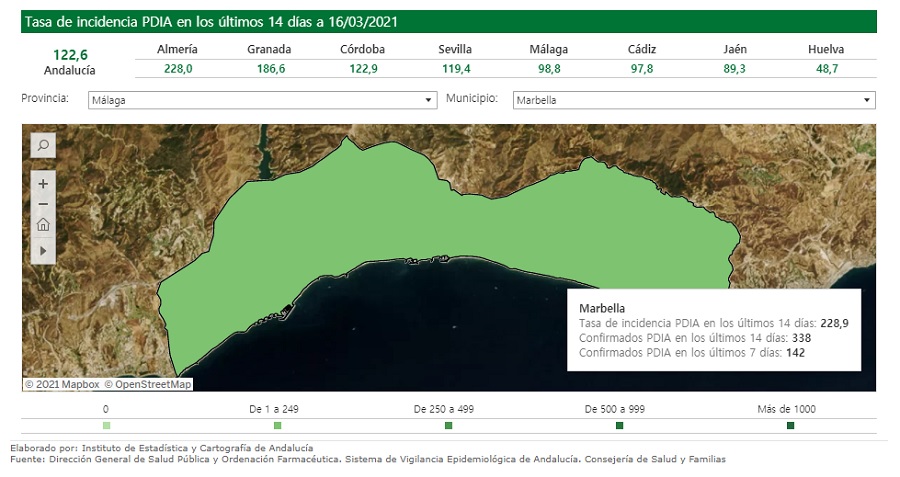Screen dimensions: 900x477
Task: Click the 'Fuente' source credit line
Action: click(x=368, y=459)
